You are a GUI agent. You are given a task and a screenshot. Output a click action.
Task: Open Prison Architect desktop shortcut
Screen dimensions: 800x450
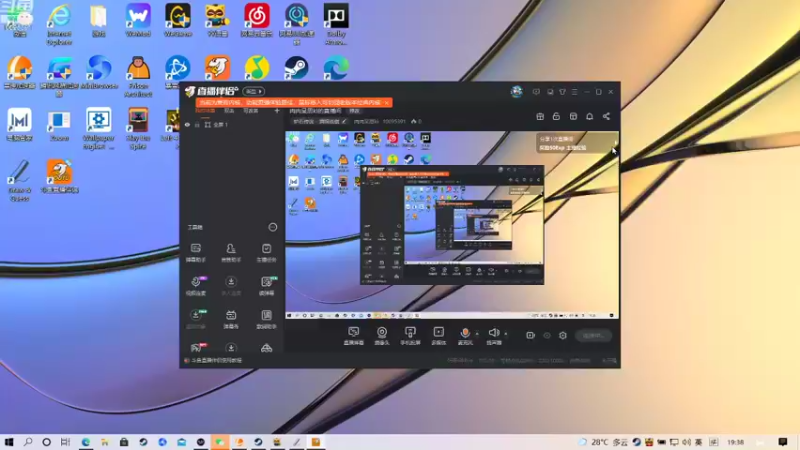(138, 77)
